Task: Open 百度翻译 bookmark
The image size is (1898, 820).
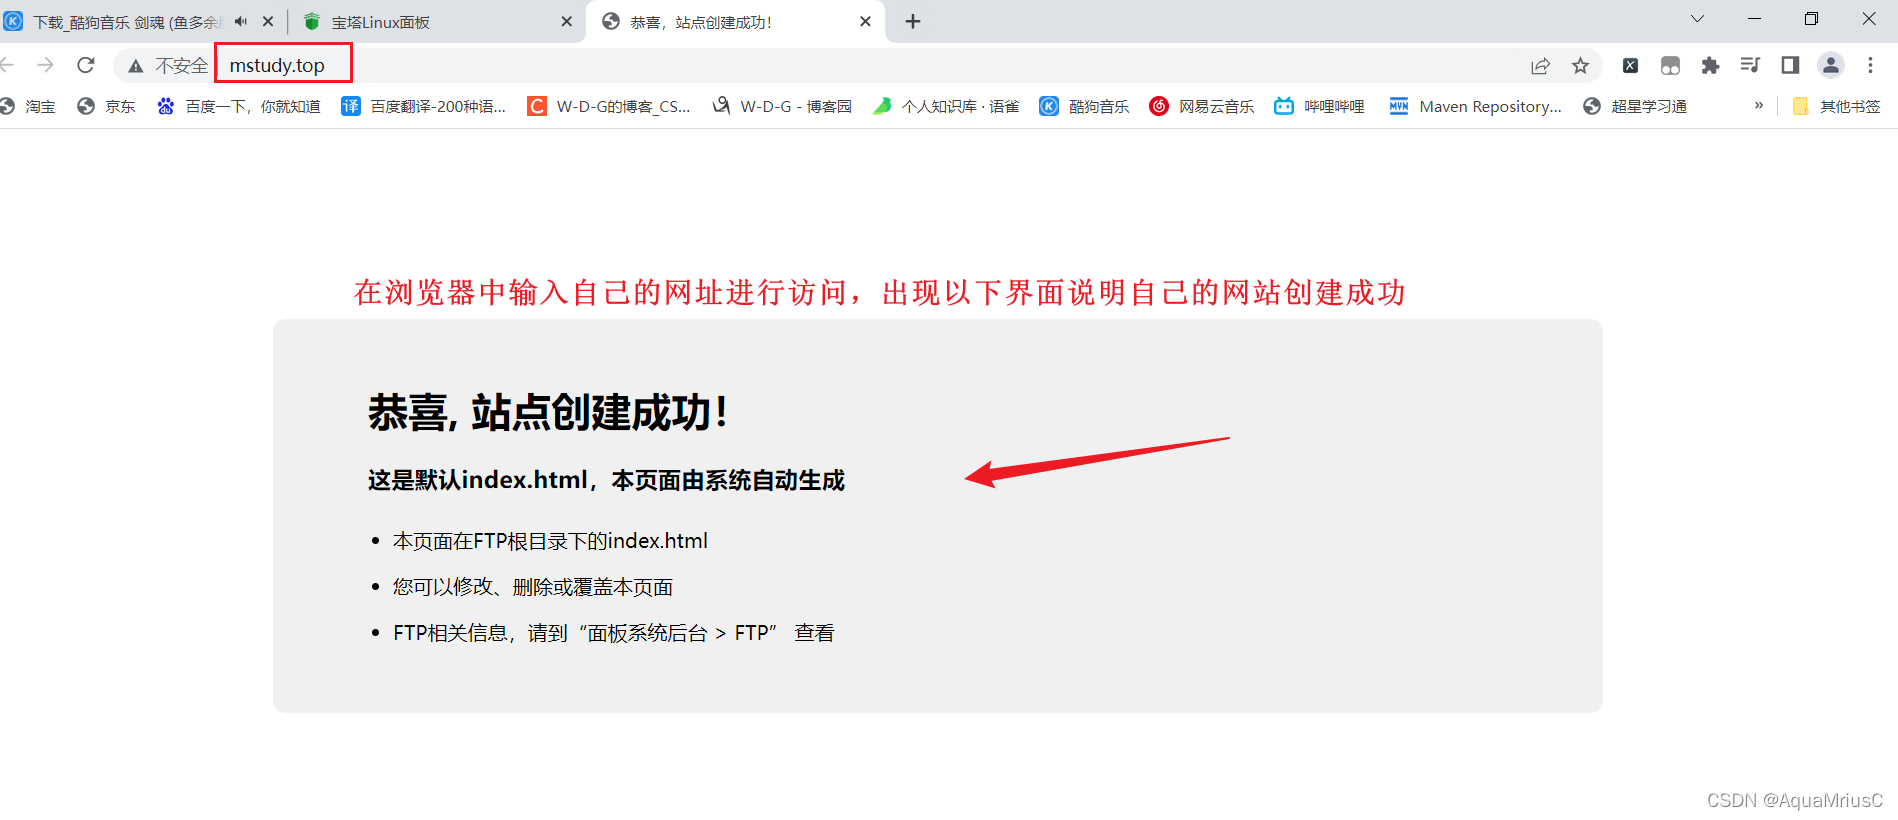Action: pyautogui.click(x=424, y=106)
